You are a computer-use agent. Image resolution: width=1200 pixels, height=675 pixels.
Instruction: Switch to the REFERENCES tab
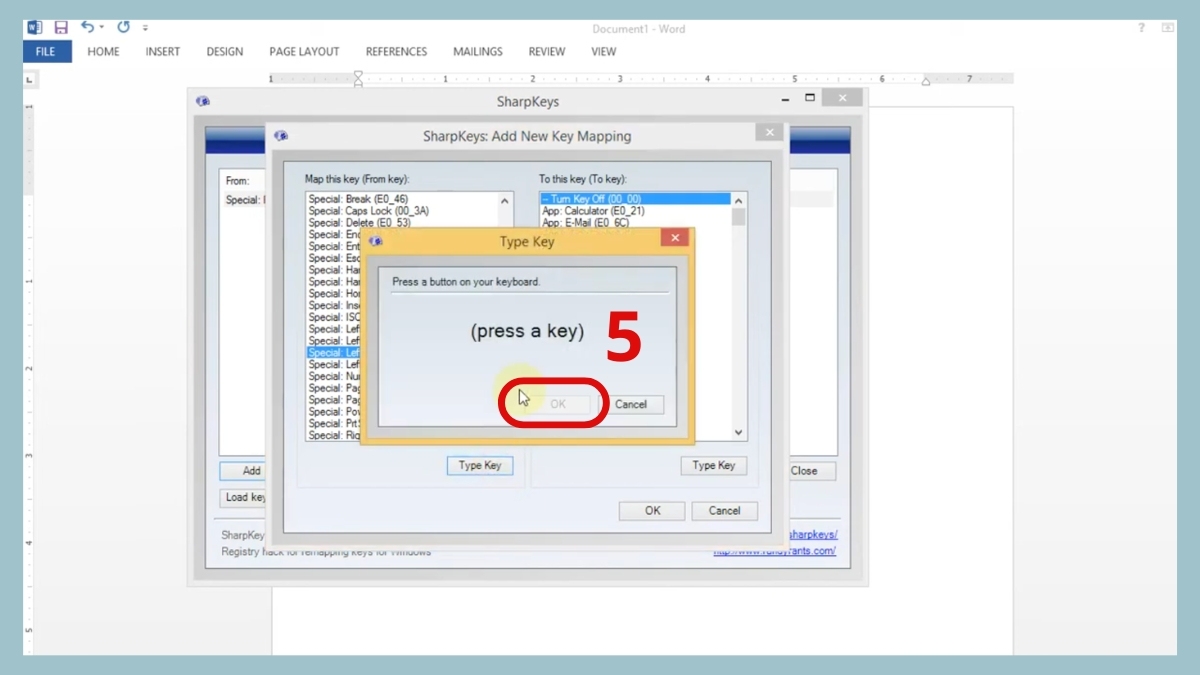pos(396,52)
